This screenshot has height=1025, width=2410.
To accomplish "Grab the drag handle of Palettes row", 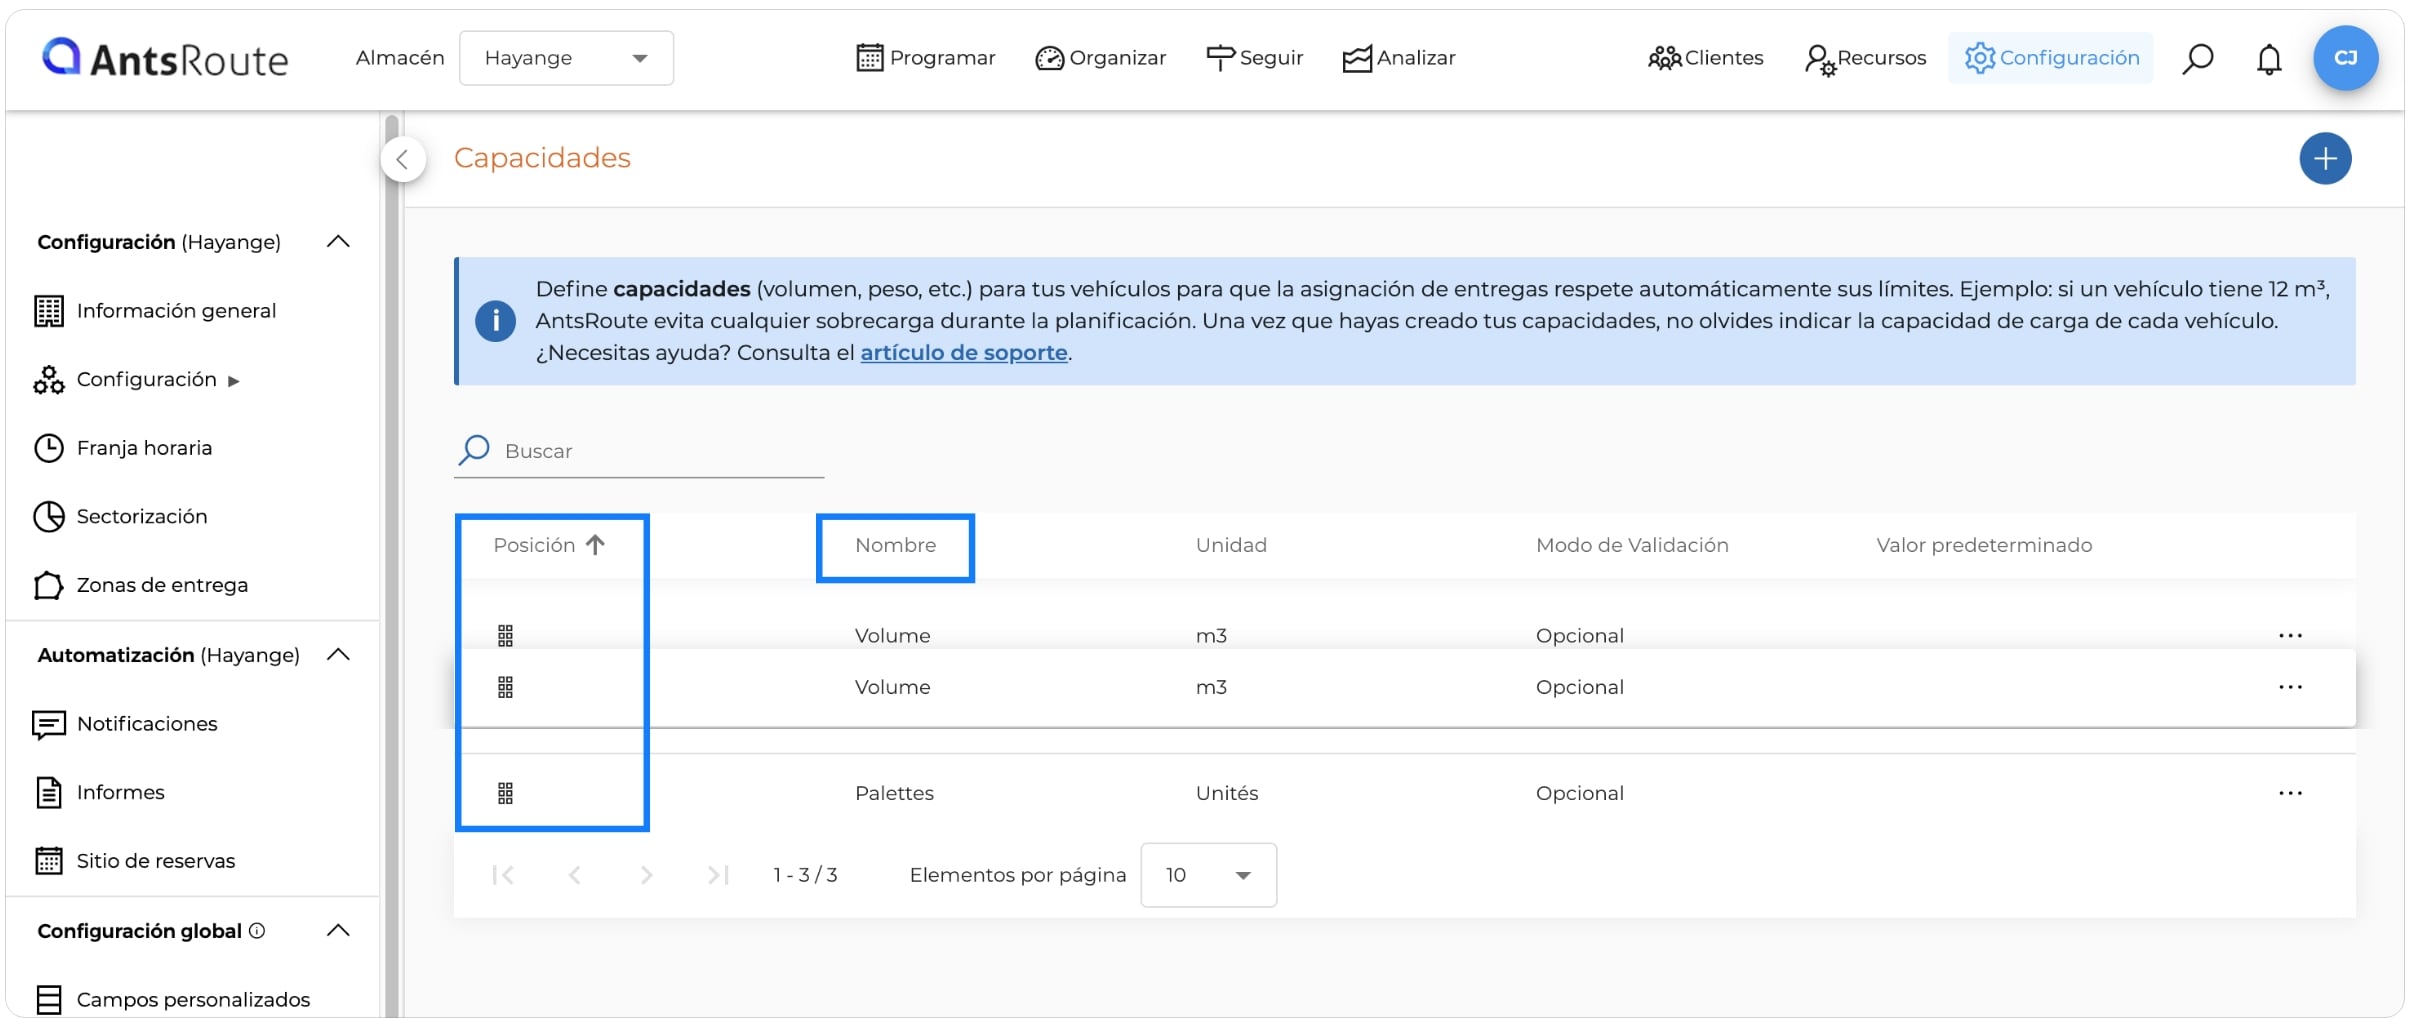I will pyautogui.click(x=505, y=794).
